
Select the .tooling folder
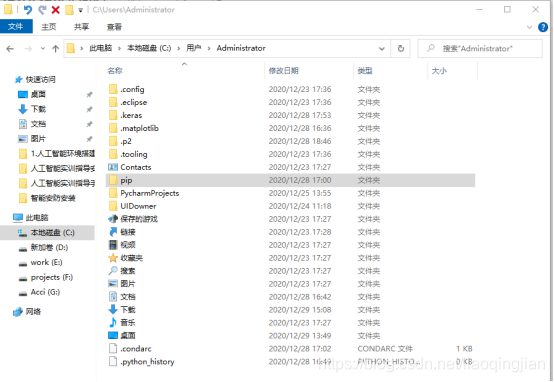point(134,154)
